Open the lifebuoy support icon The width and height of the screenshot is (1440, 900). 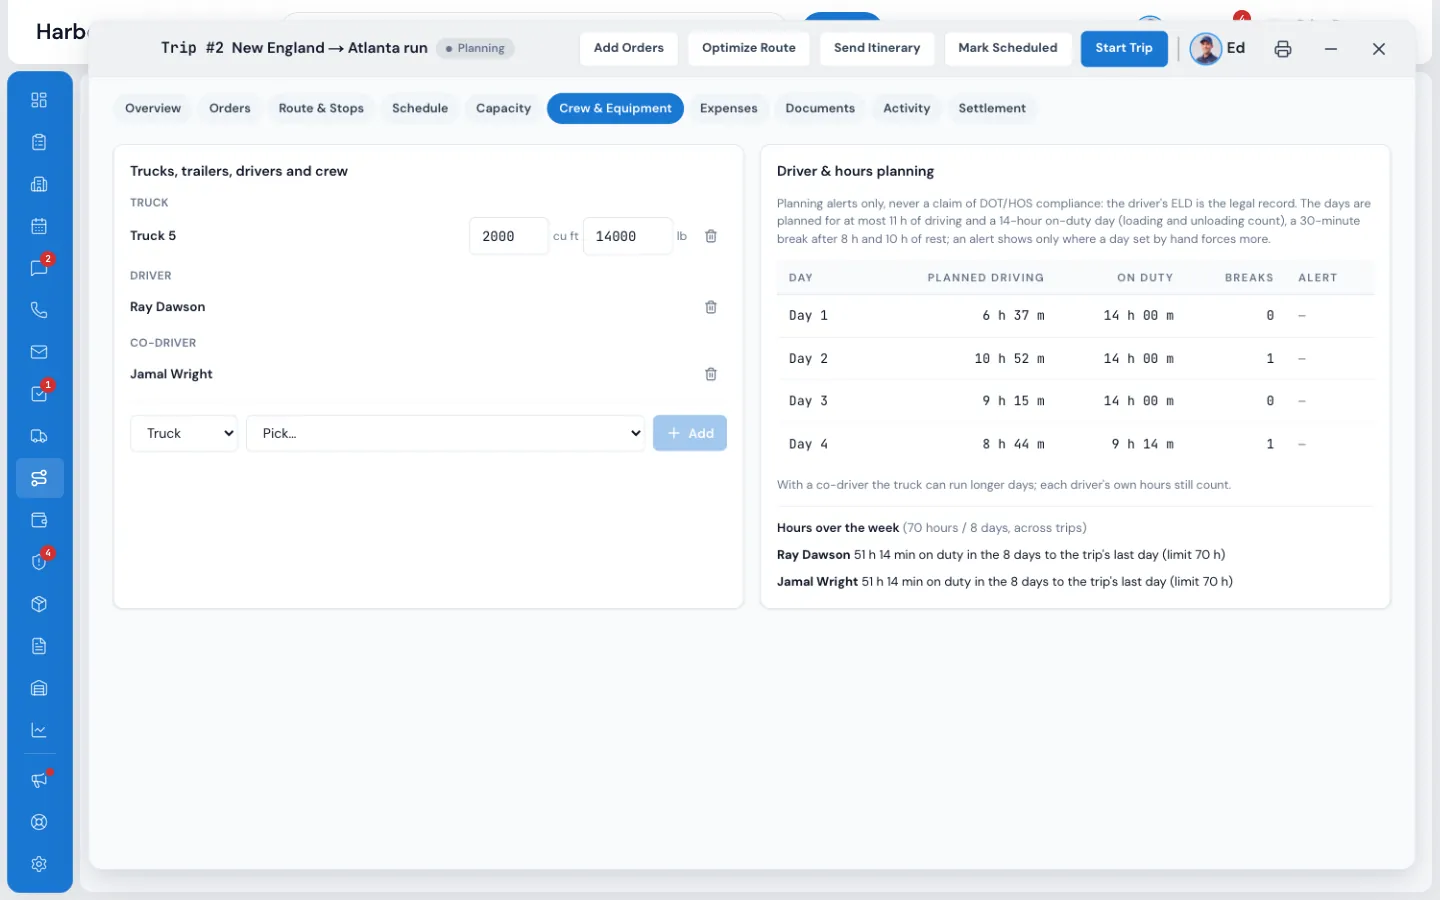pos(39,822)
